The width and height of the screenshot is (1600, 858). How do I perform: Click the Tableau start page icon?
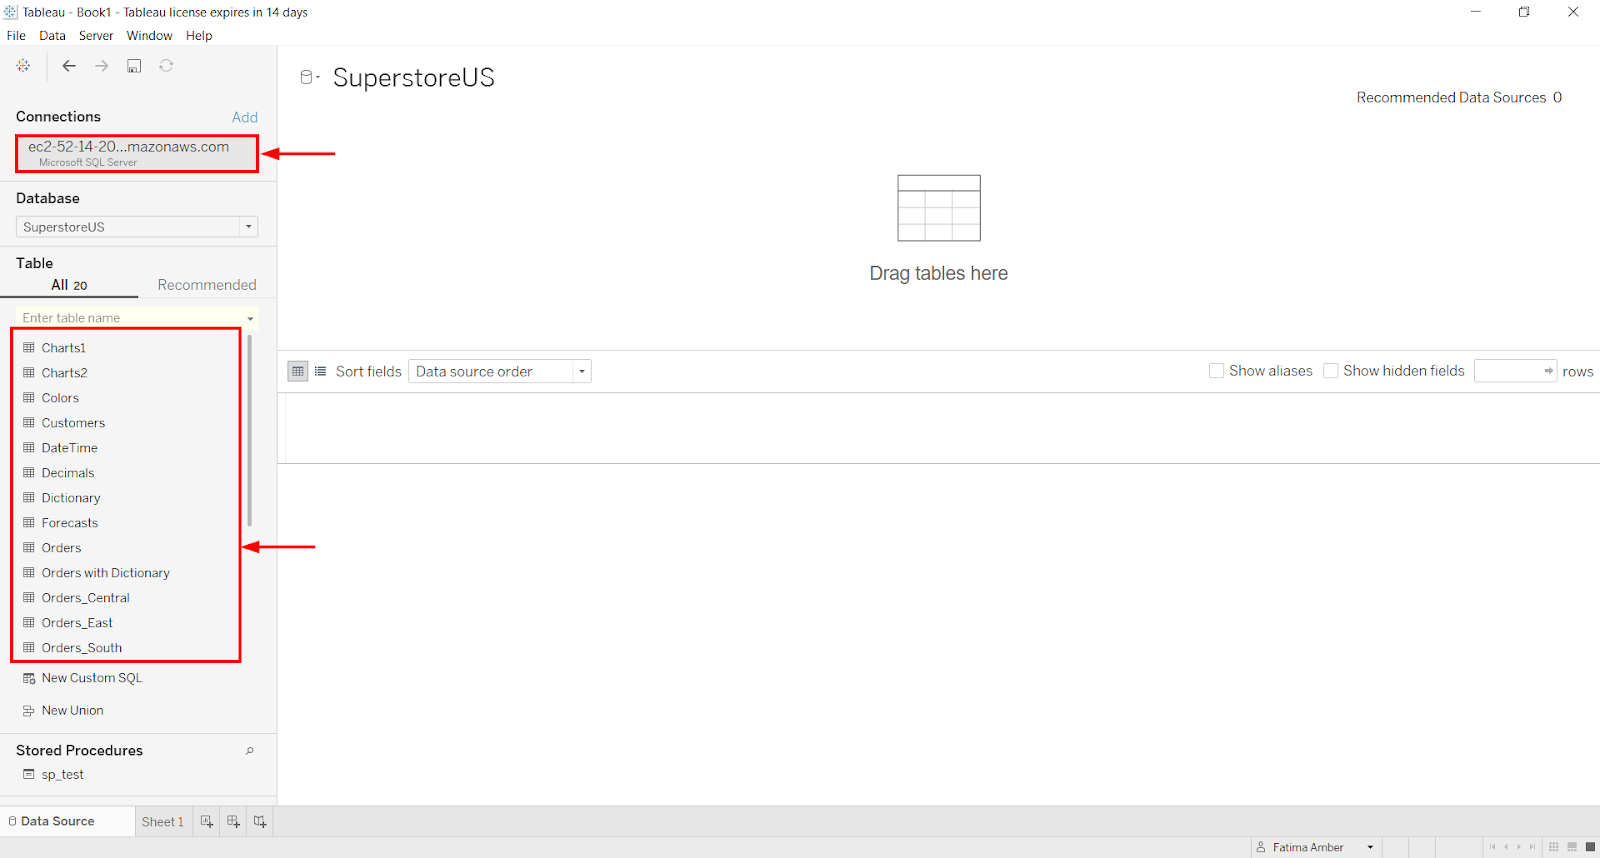coord(23,66)
